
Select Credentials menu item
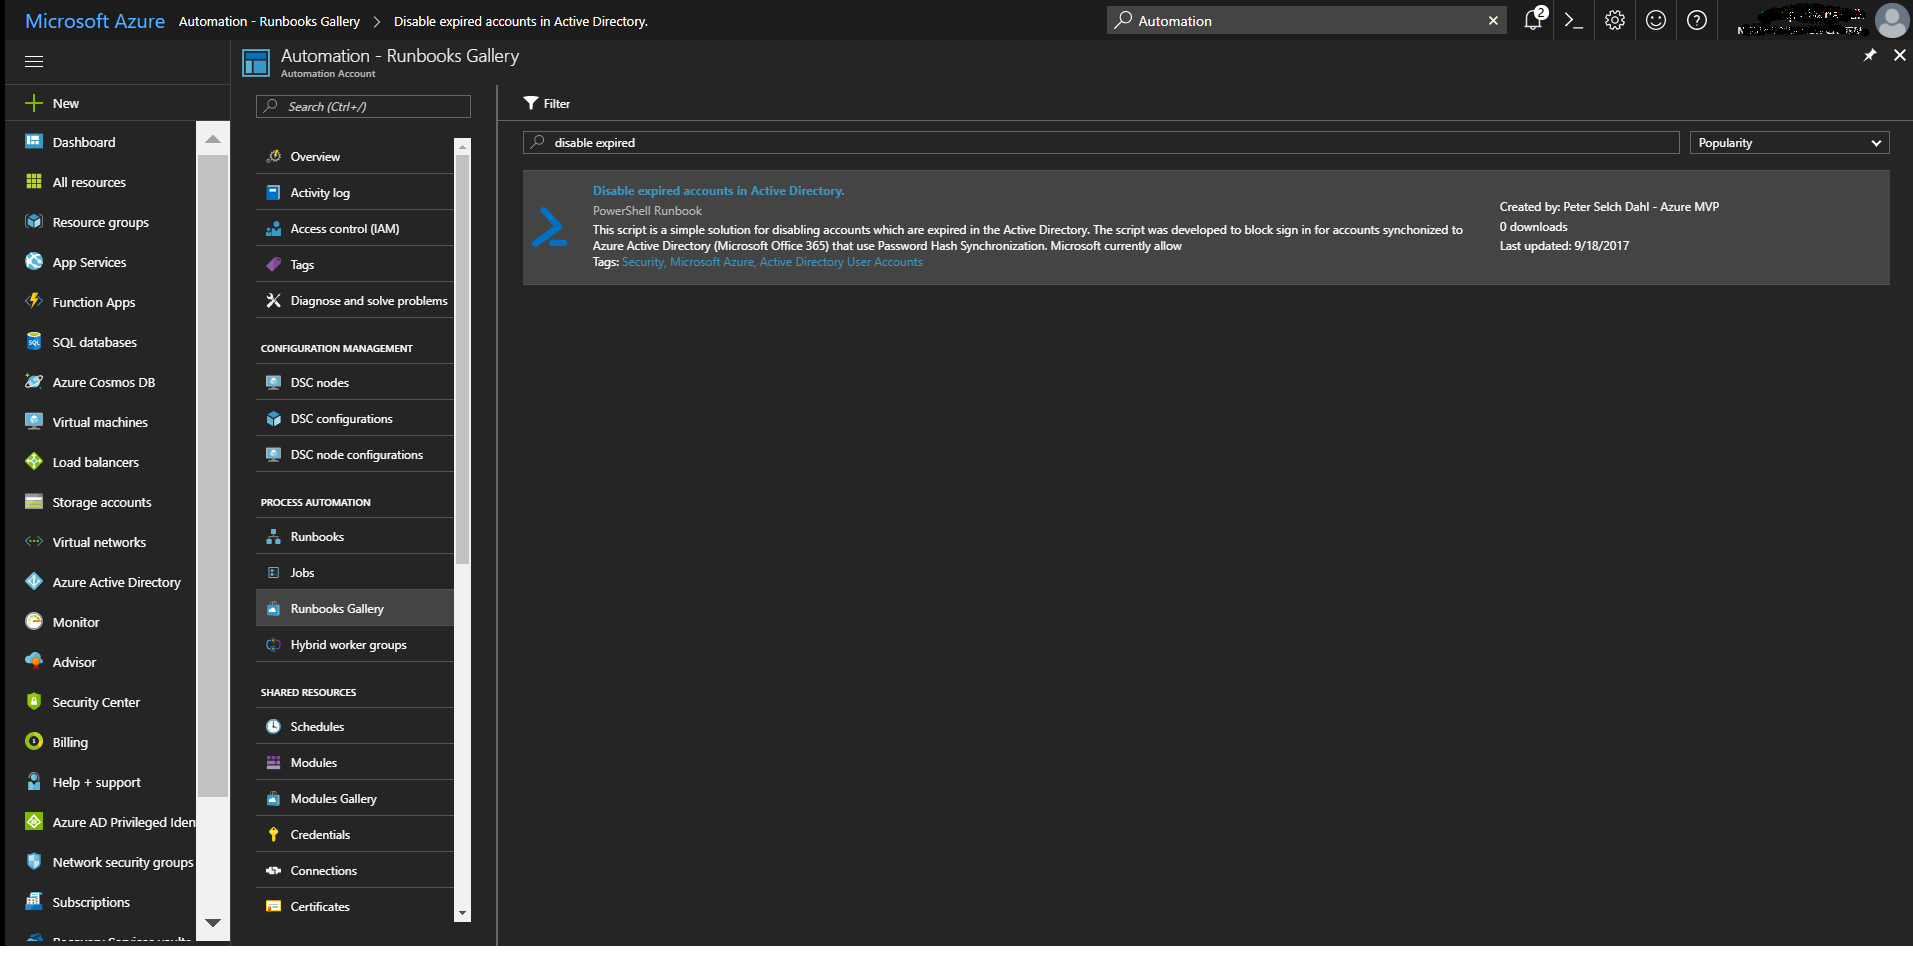pyautogui.click(x=355, y=835)
